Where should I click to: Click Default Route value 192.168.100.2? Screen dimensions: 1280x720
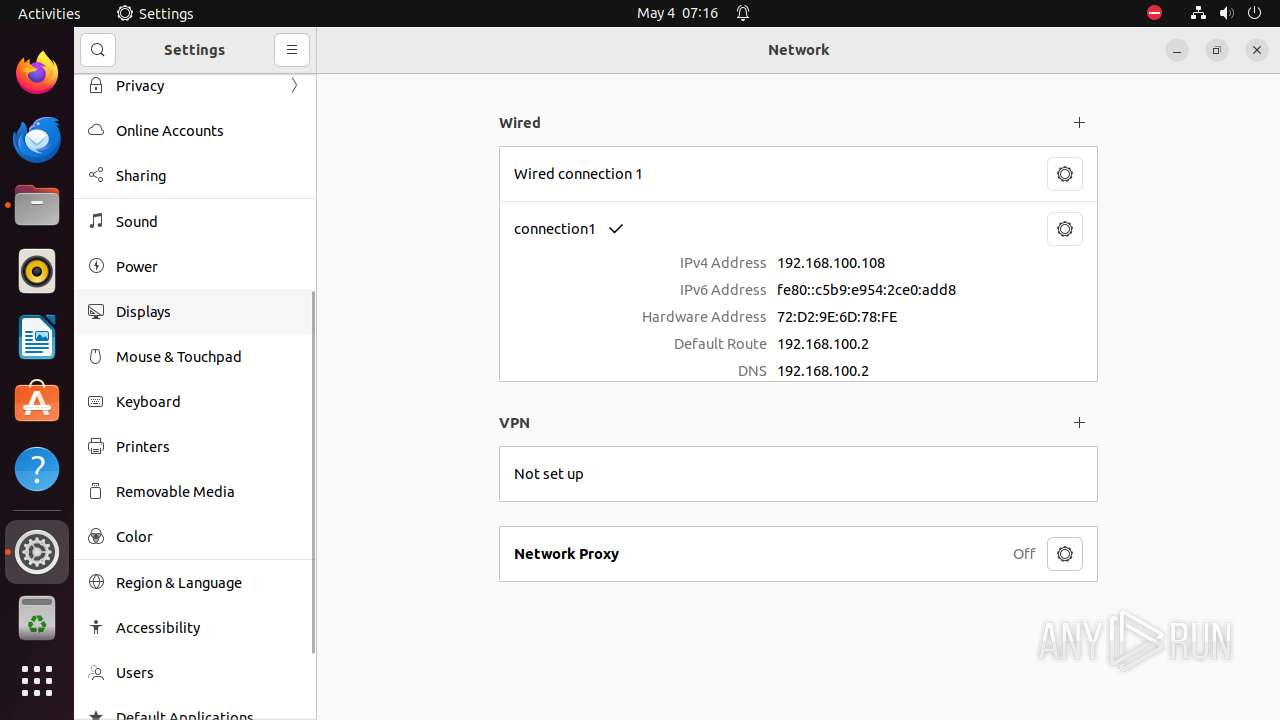click(823, 344)
